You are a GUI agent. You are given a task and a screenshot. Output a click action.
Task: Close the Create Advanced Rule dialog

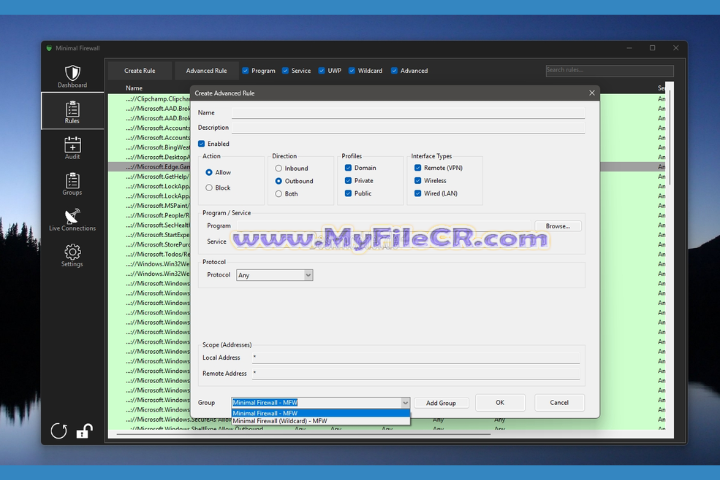[x=592, y=93]
